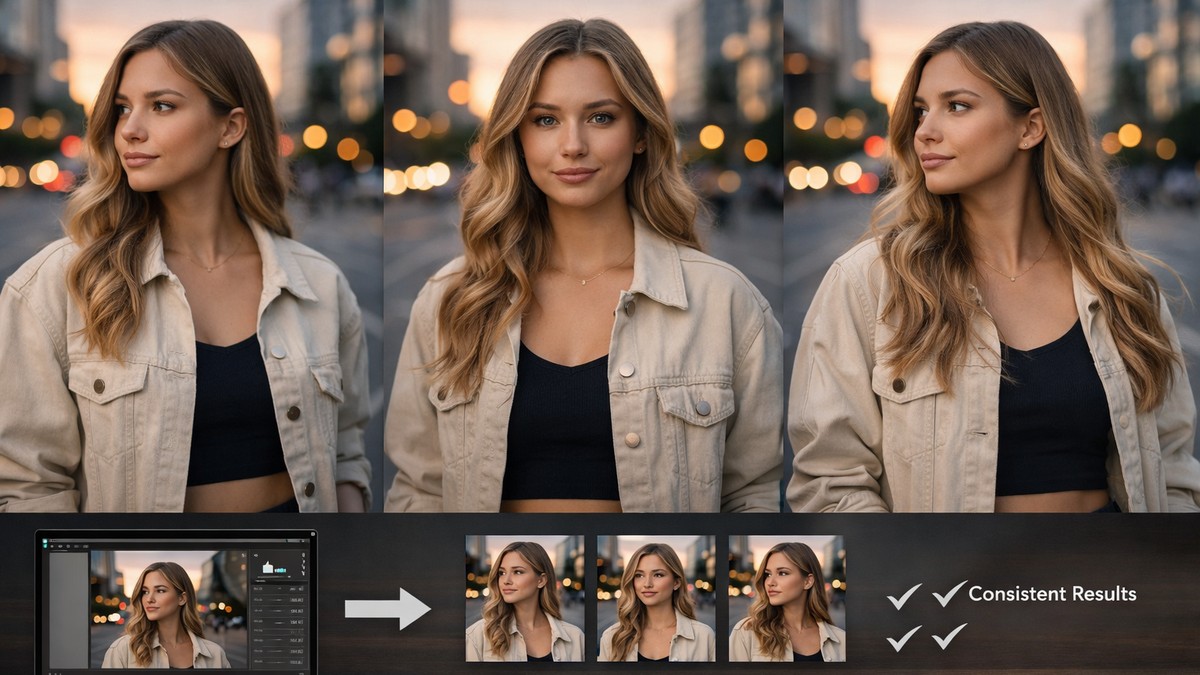
Task: Click the small icon above the image preview corner
Action: (x=243, y=554)
